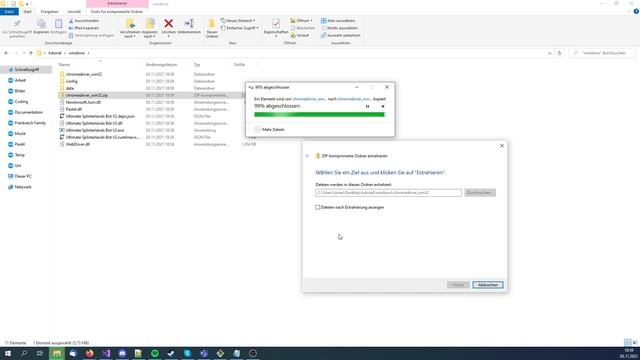640x360 pixels.
Task: Open the Bilder folder in navigation pane
Action: point(20,91)
